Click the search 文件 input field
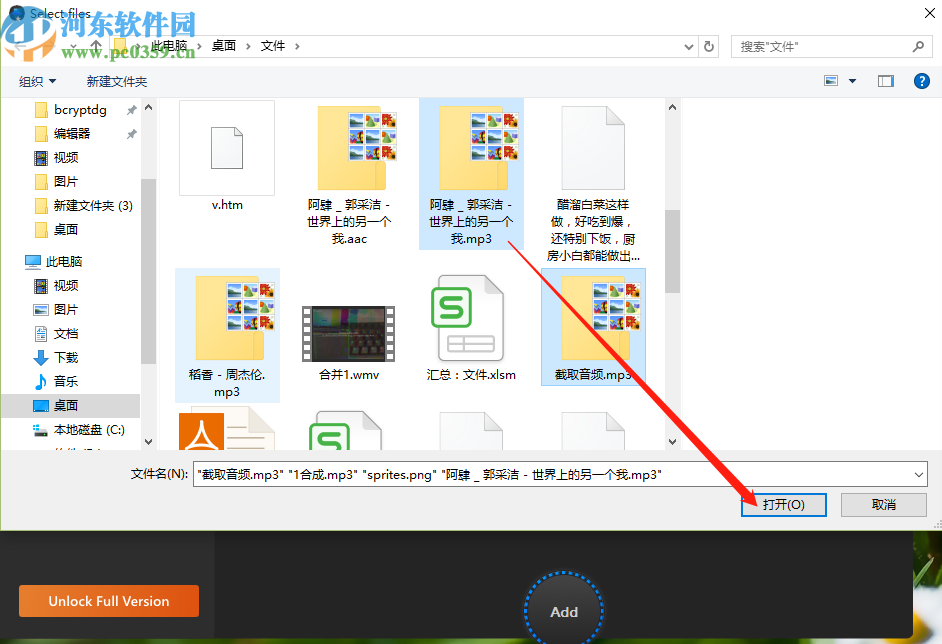Screen dimensions: 942x644 [x=823, y=46]
